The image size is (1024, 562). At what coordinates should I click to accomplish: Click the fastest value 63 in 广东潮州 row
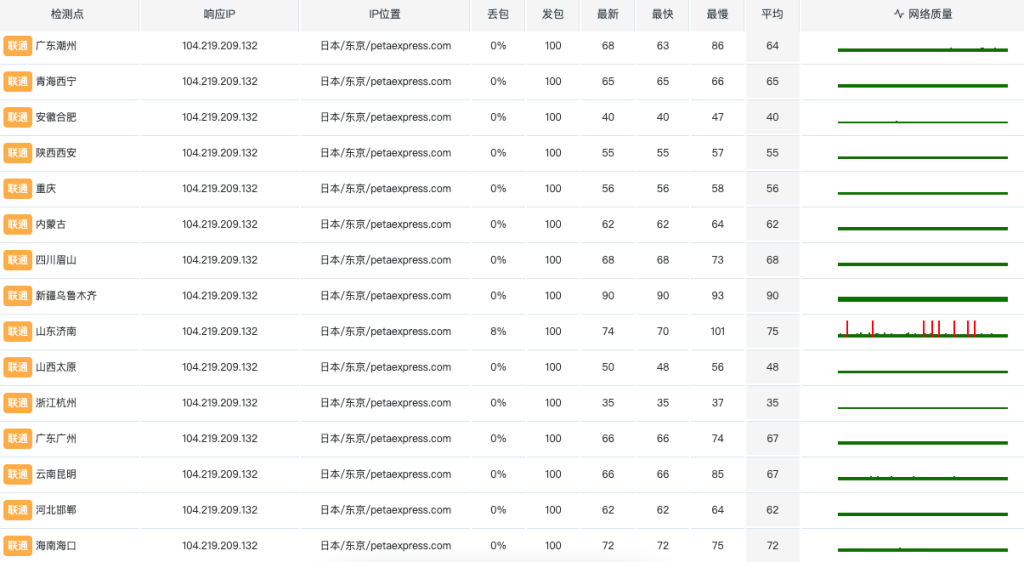[662, 46]
